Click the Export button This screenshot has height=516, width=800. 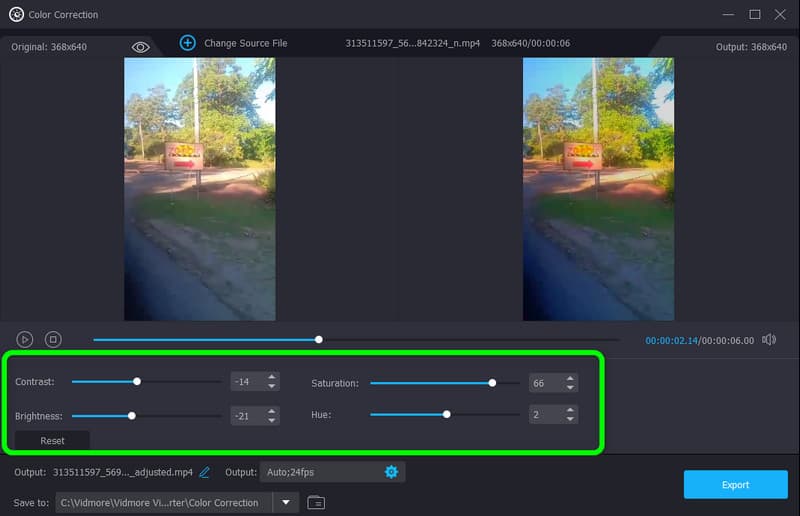tap(735, 485)
